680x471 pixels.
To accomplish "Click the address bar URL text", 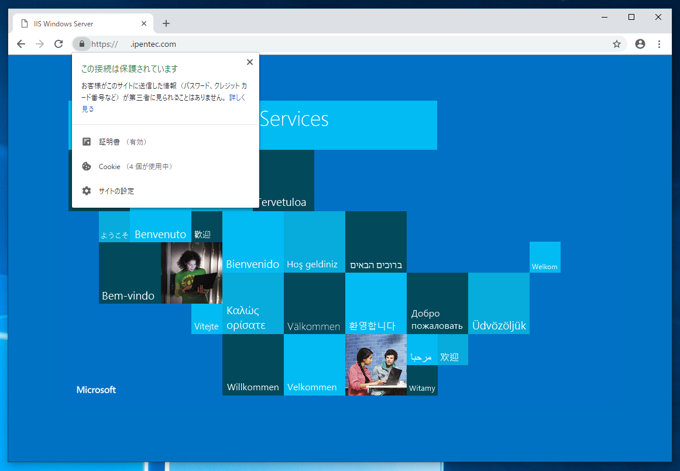I will tap(134, 44).
